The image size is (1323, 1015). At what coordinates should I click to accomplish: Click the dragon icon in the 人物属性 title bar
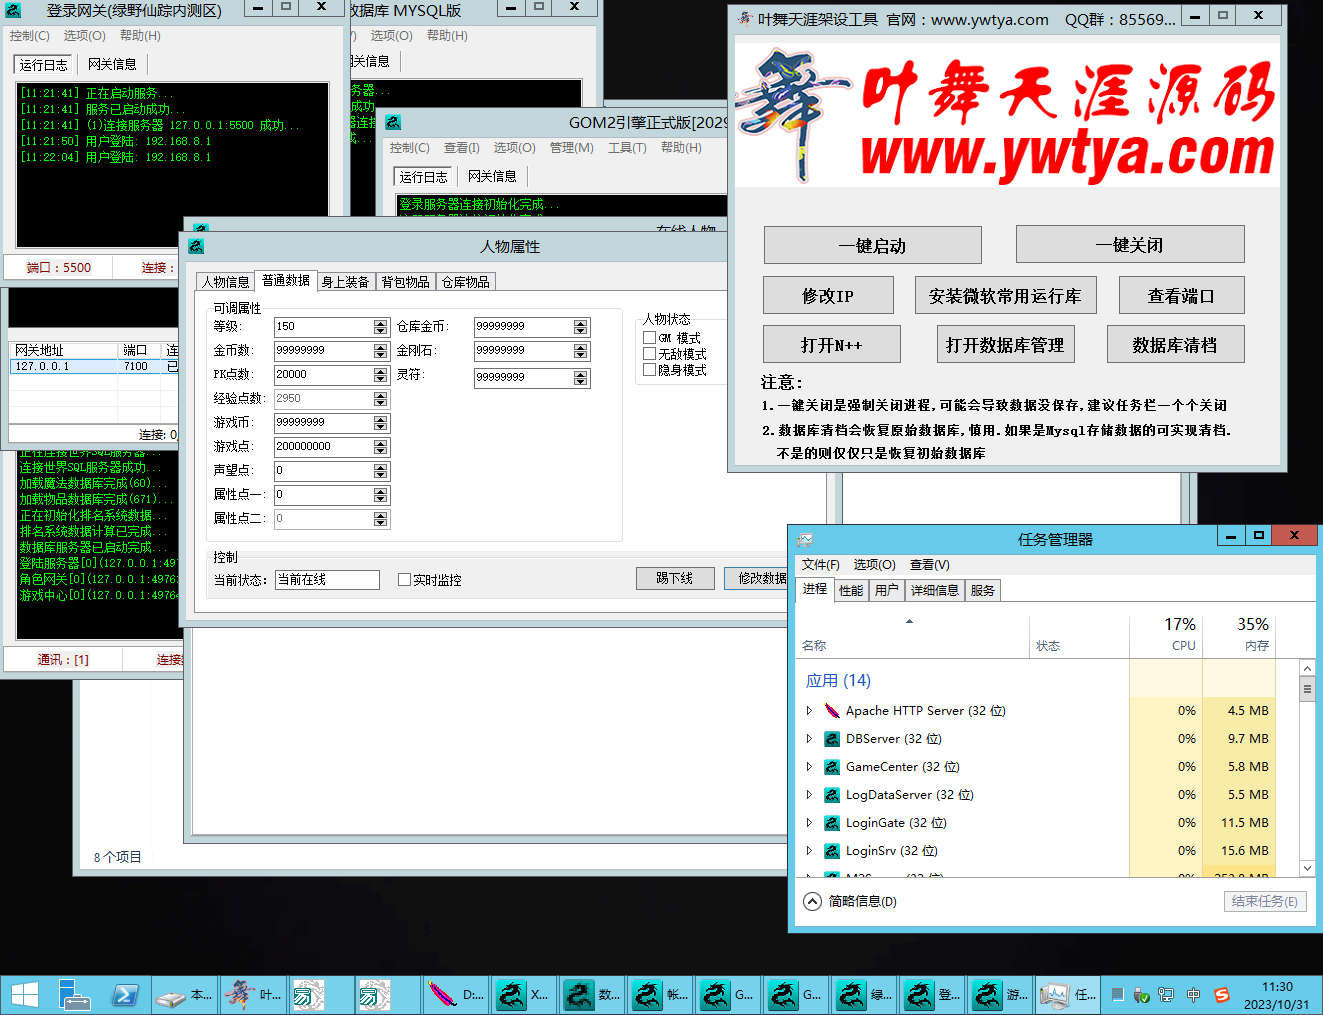pos(197,246)
